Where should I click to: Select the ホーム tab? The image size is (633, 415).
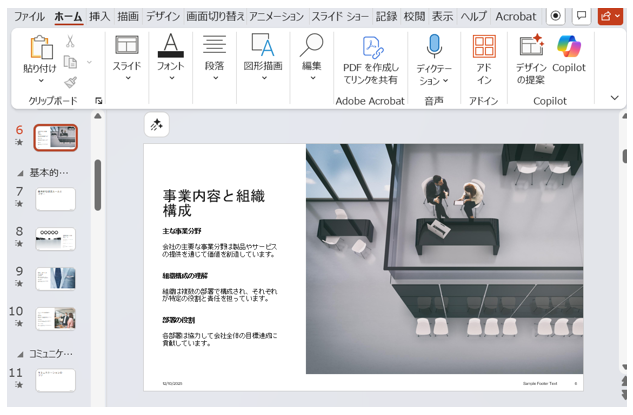tap(68, 17)
